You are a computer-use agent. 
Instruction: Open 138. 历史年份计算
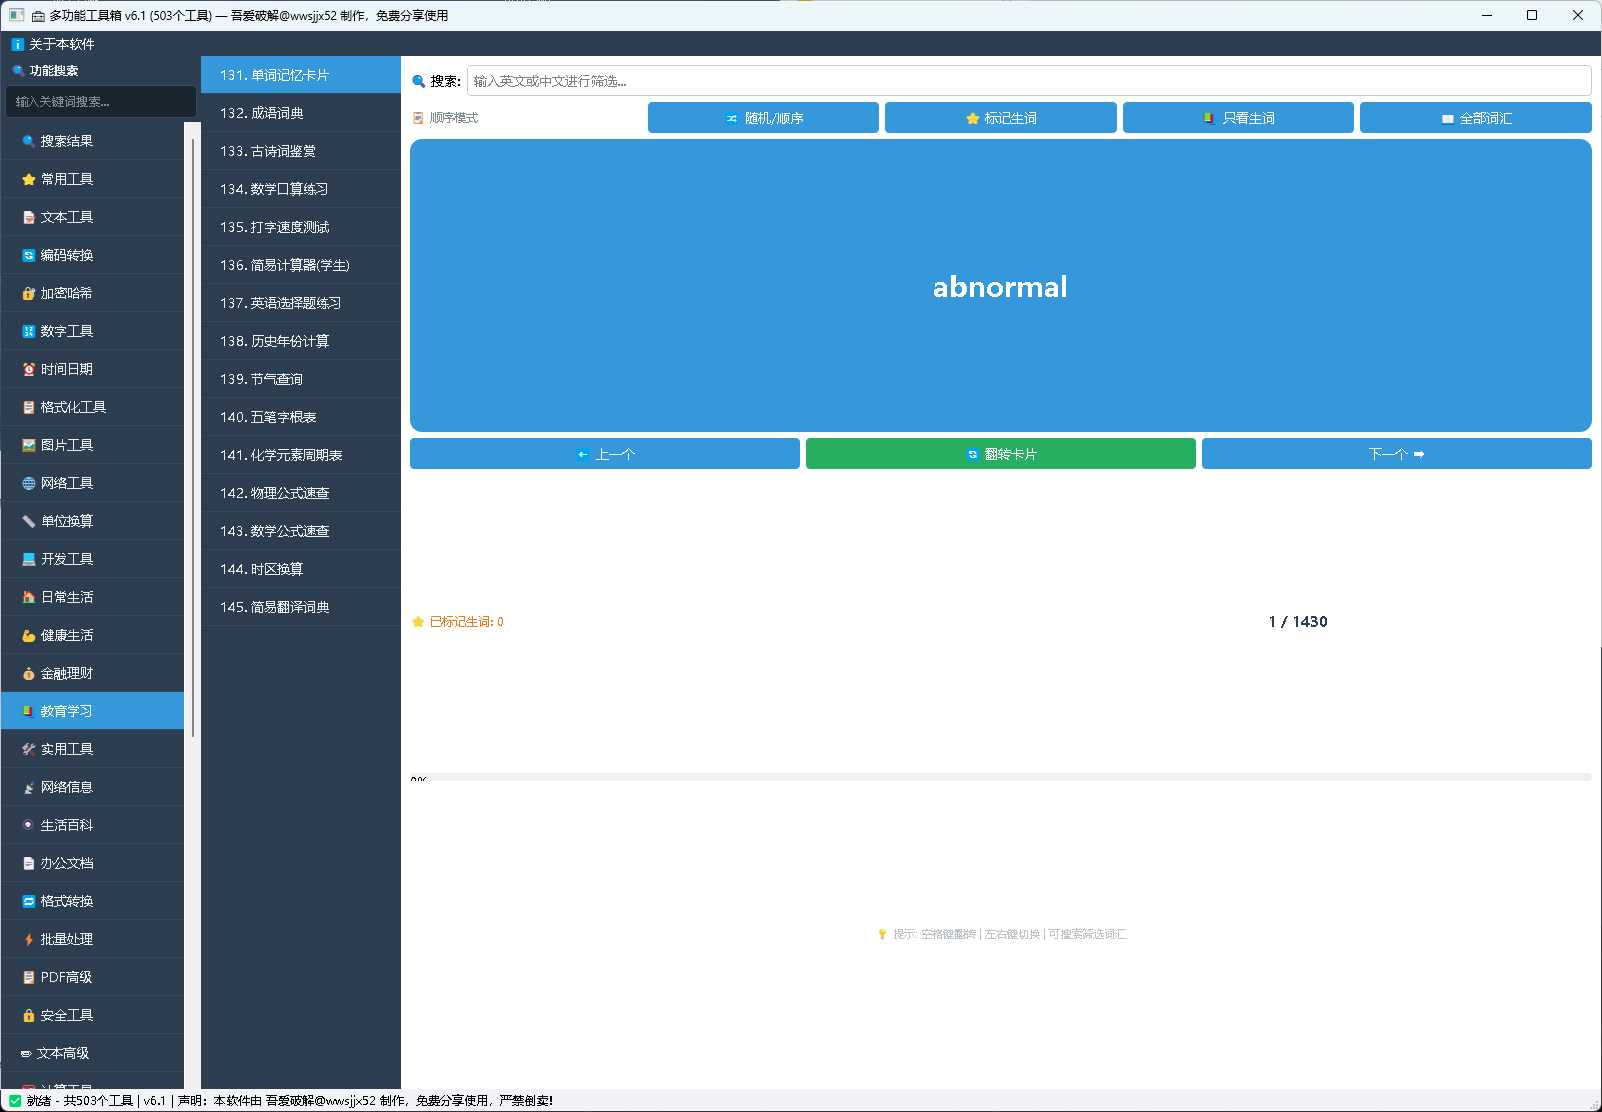[301, 341]
